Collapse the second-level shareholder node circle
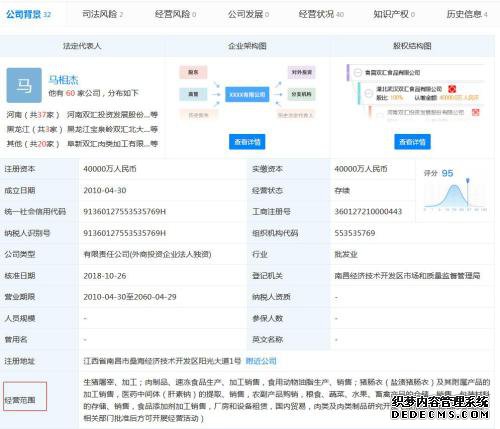The height and width of the screenshot is (429, 500). click(x=368, y=93)
